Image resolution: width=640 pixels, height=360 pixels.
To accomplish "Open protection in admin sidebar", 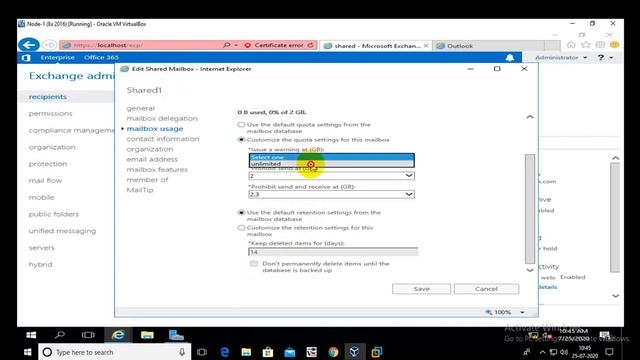I will [48, 164].
